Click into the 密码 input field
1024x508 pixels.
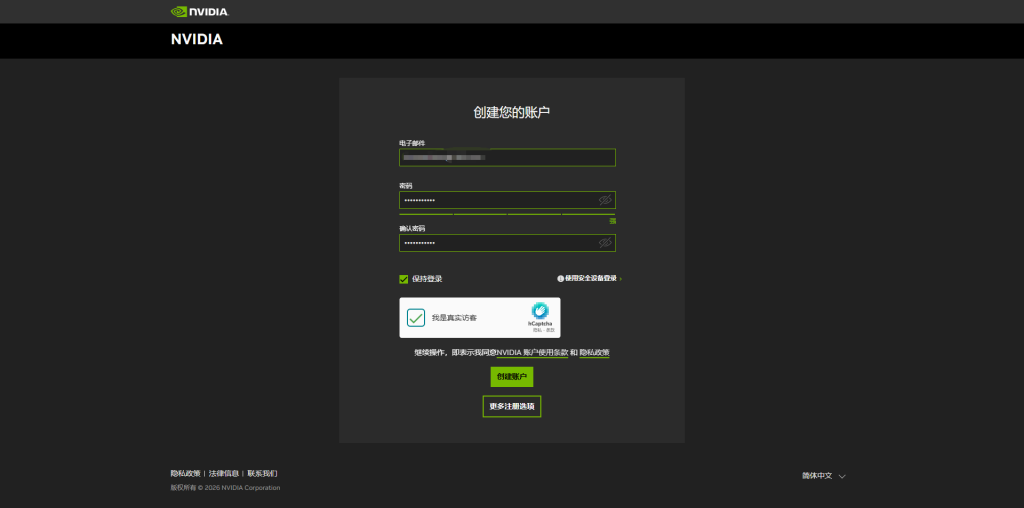(495, 200)
